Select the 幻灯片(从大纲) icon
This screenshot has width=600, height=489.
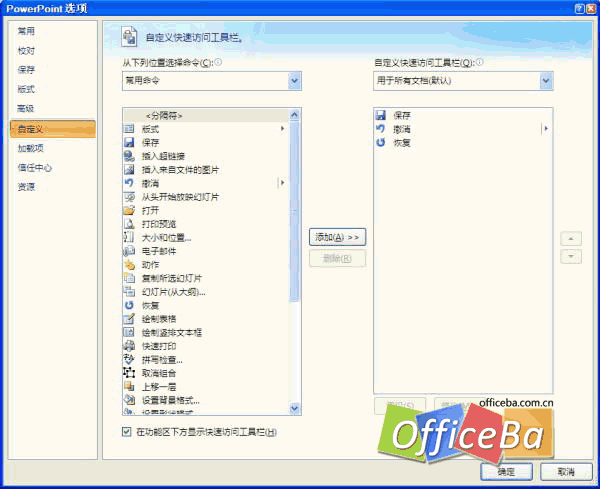coord(129,292)
